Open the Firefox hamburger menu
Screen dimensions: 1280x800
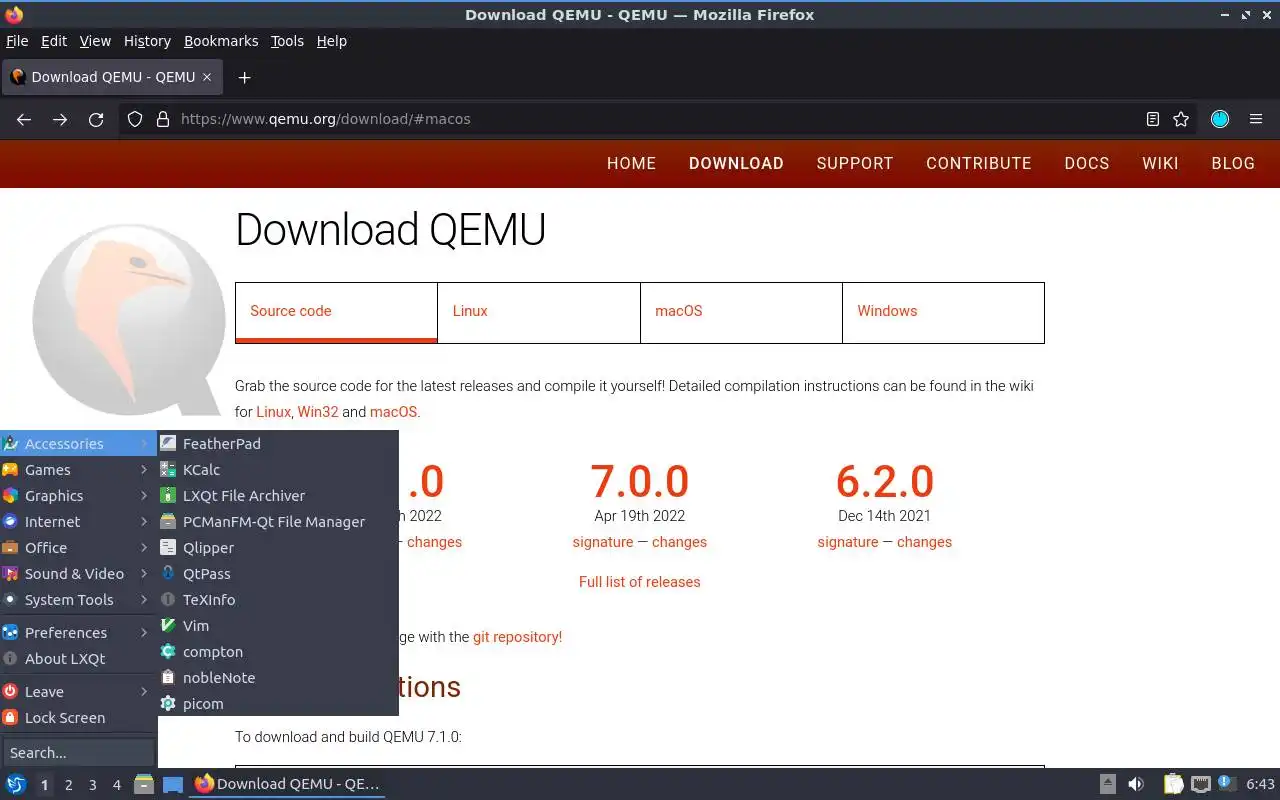pyautogui.click(x=1256, y=119)
